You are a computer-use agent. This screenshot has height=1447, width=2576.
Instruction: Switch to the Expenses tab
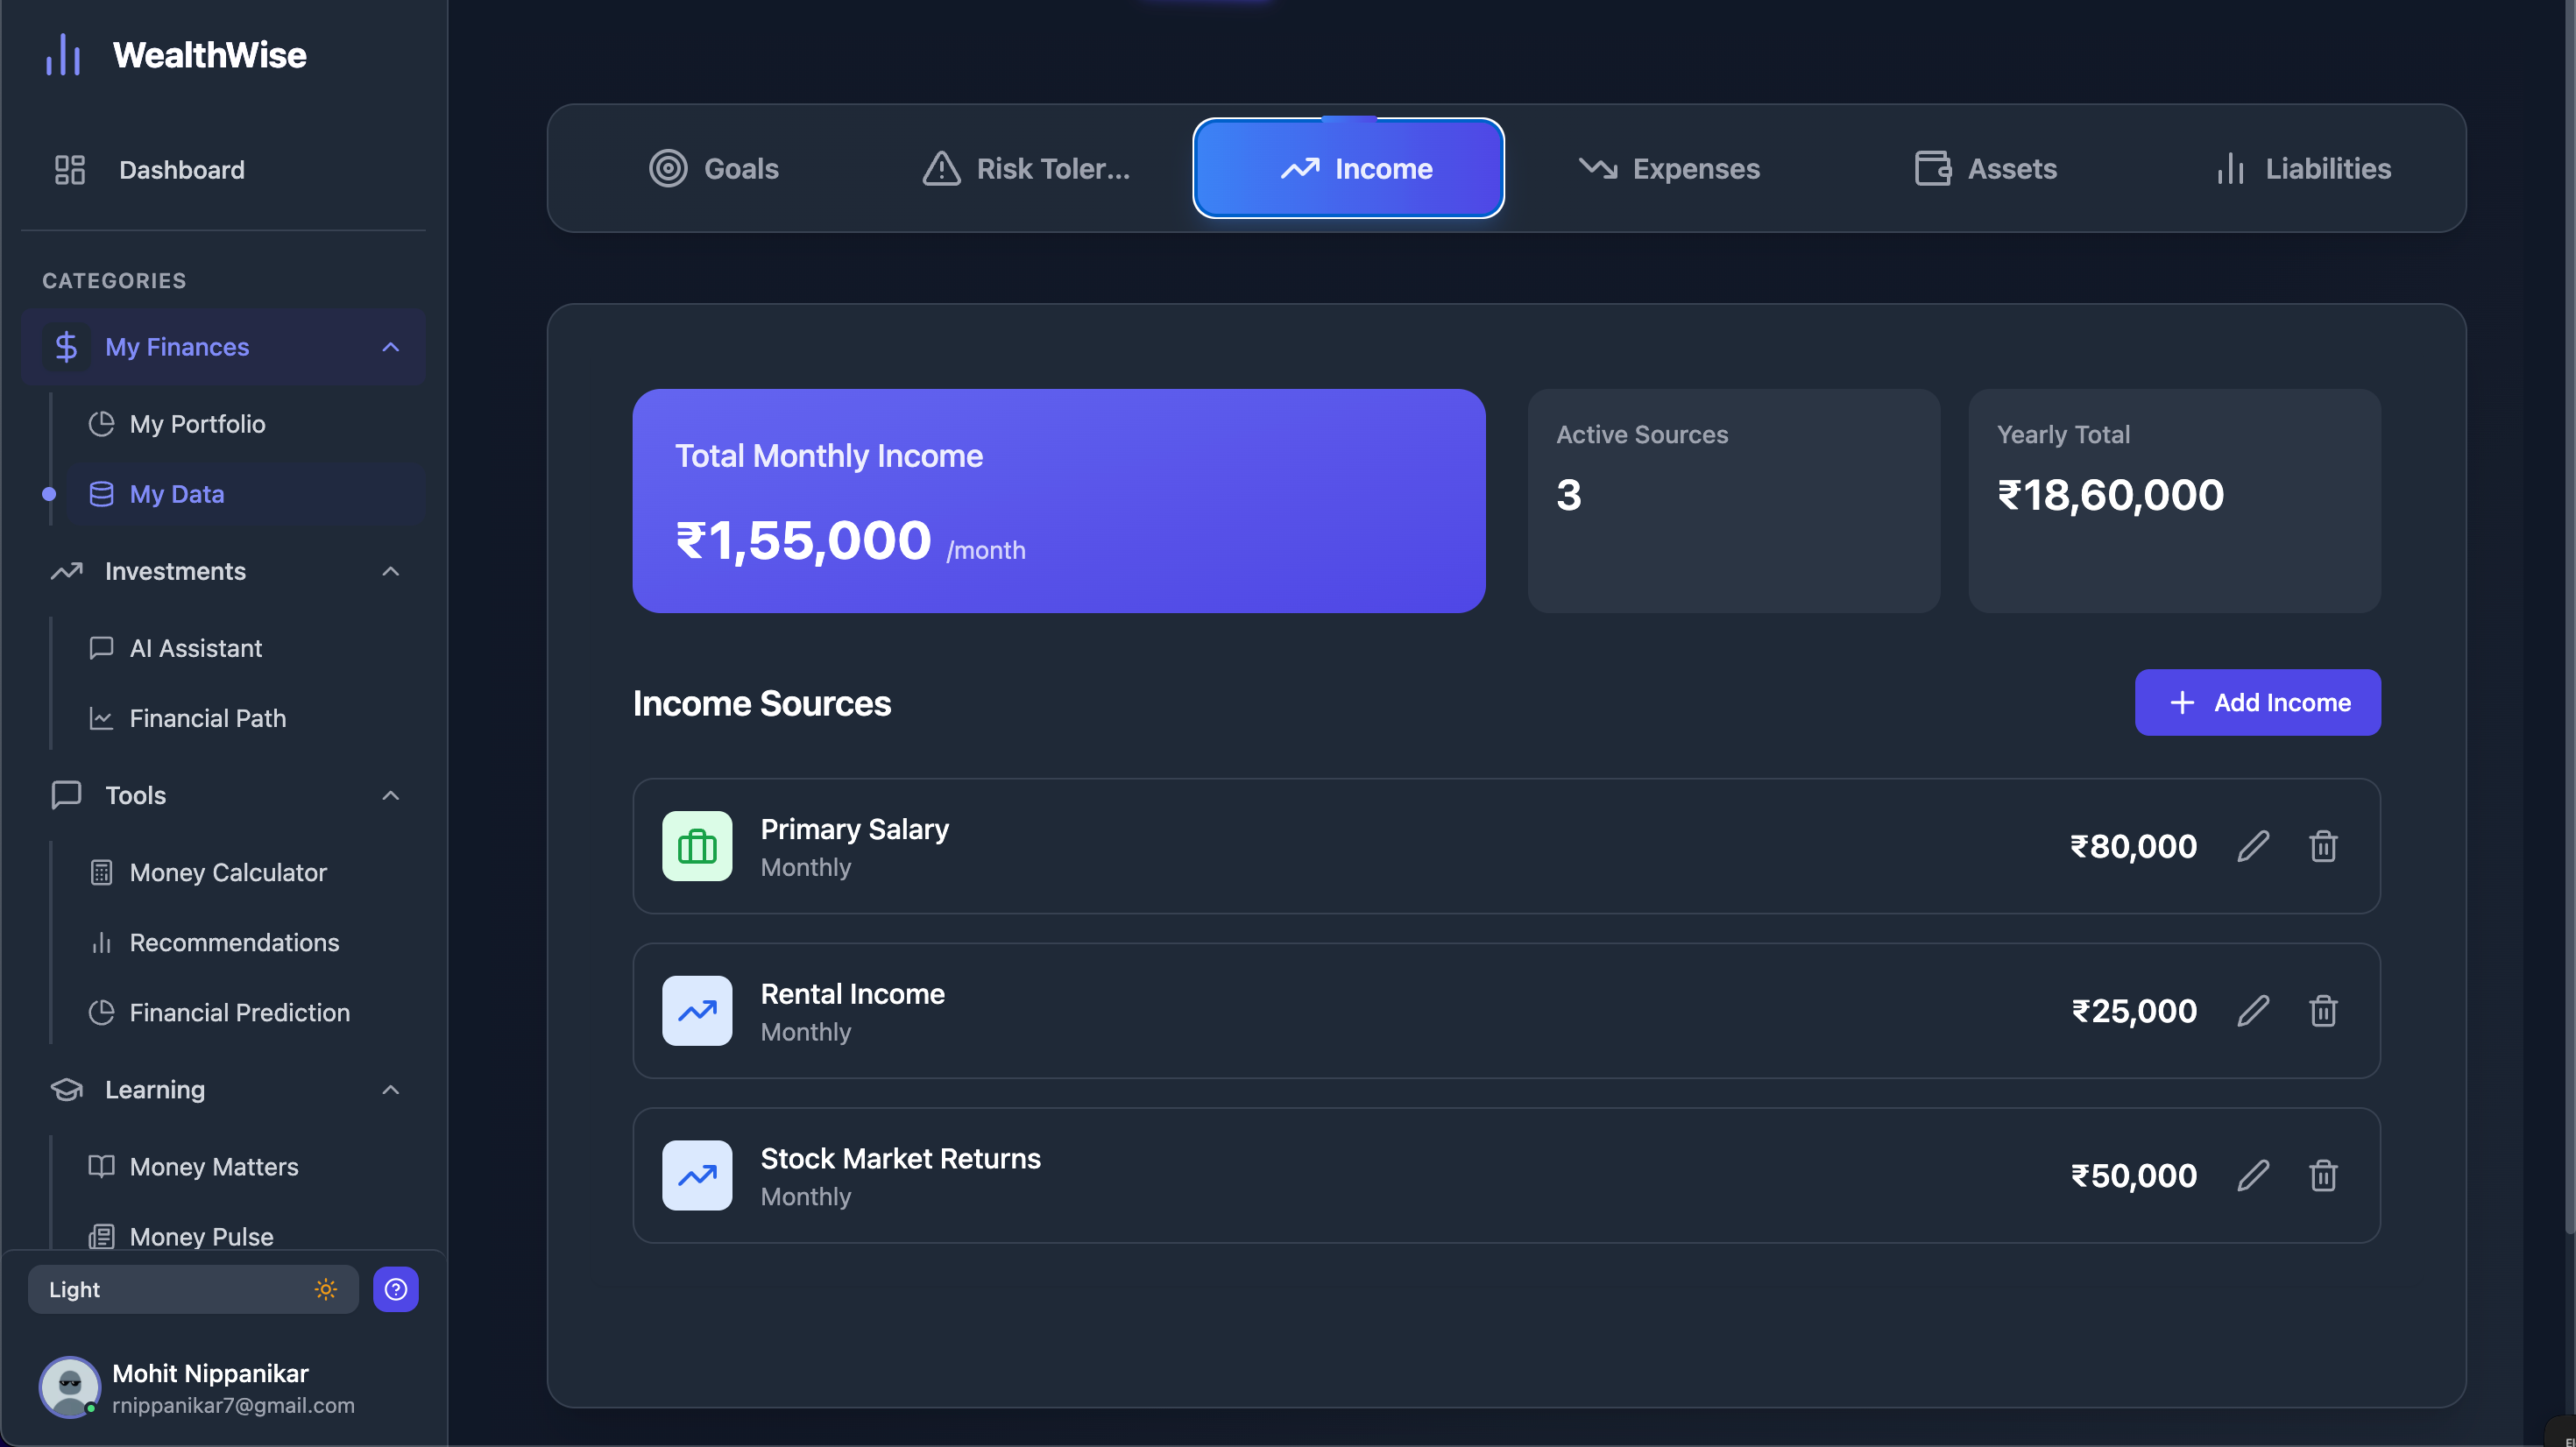point(1669,169)
